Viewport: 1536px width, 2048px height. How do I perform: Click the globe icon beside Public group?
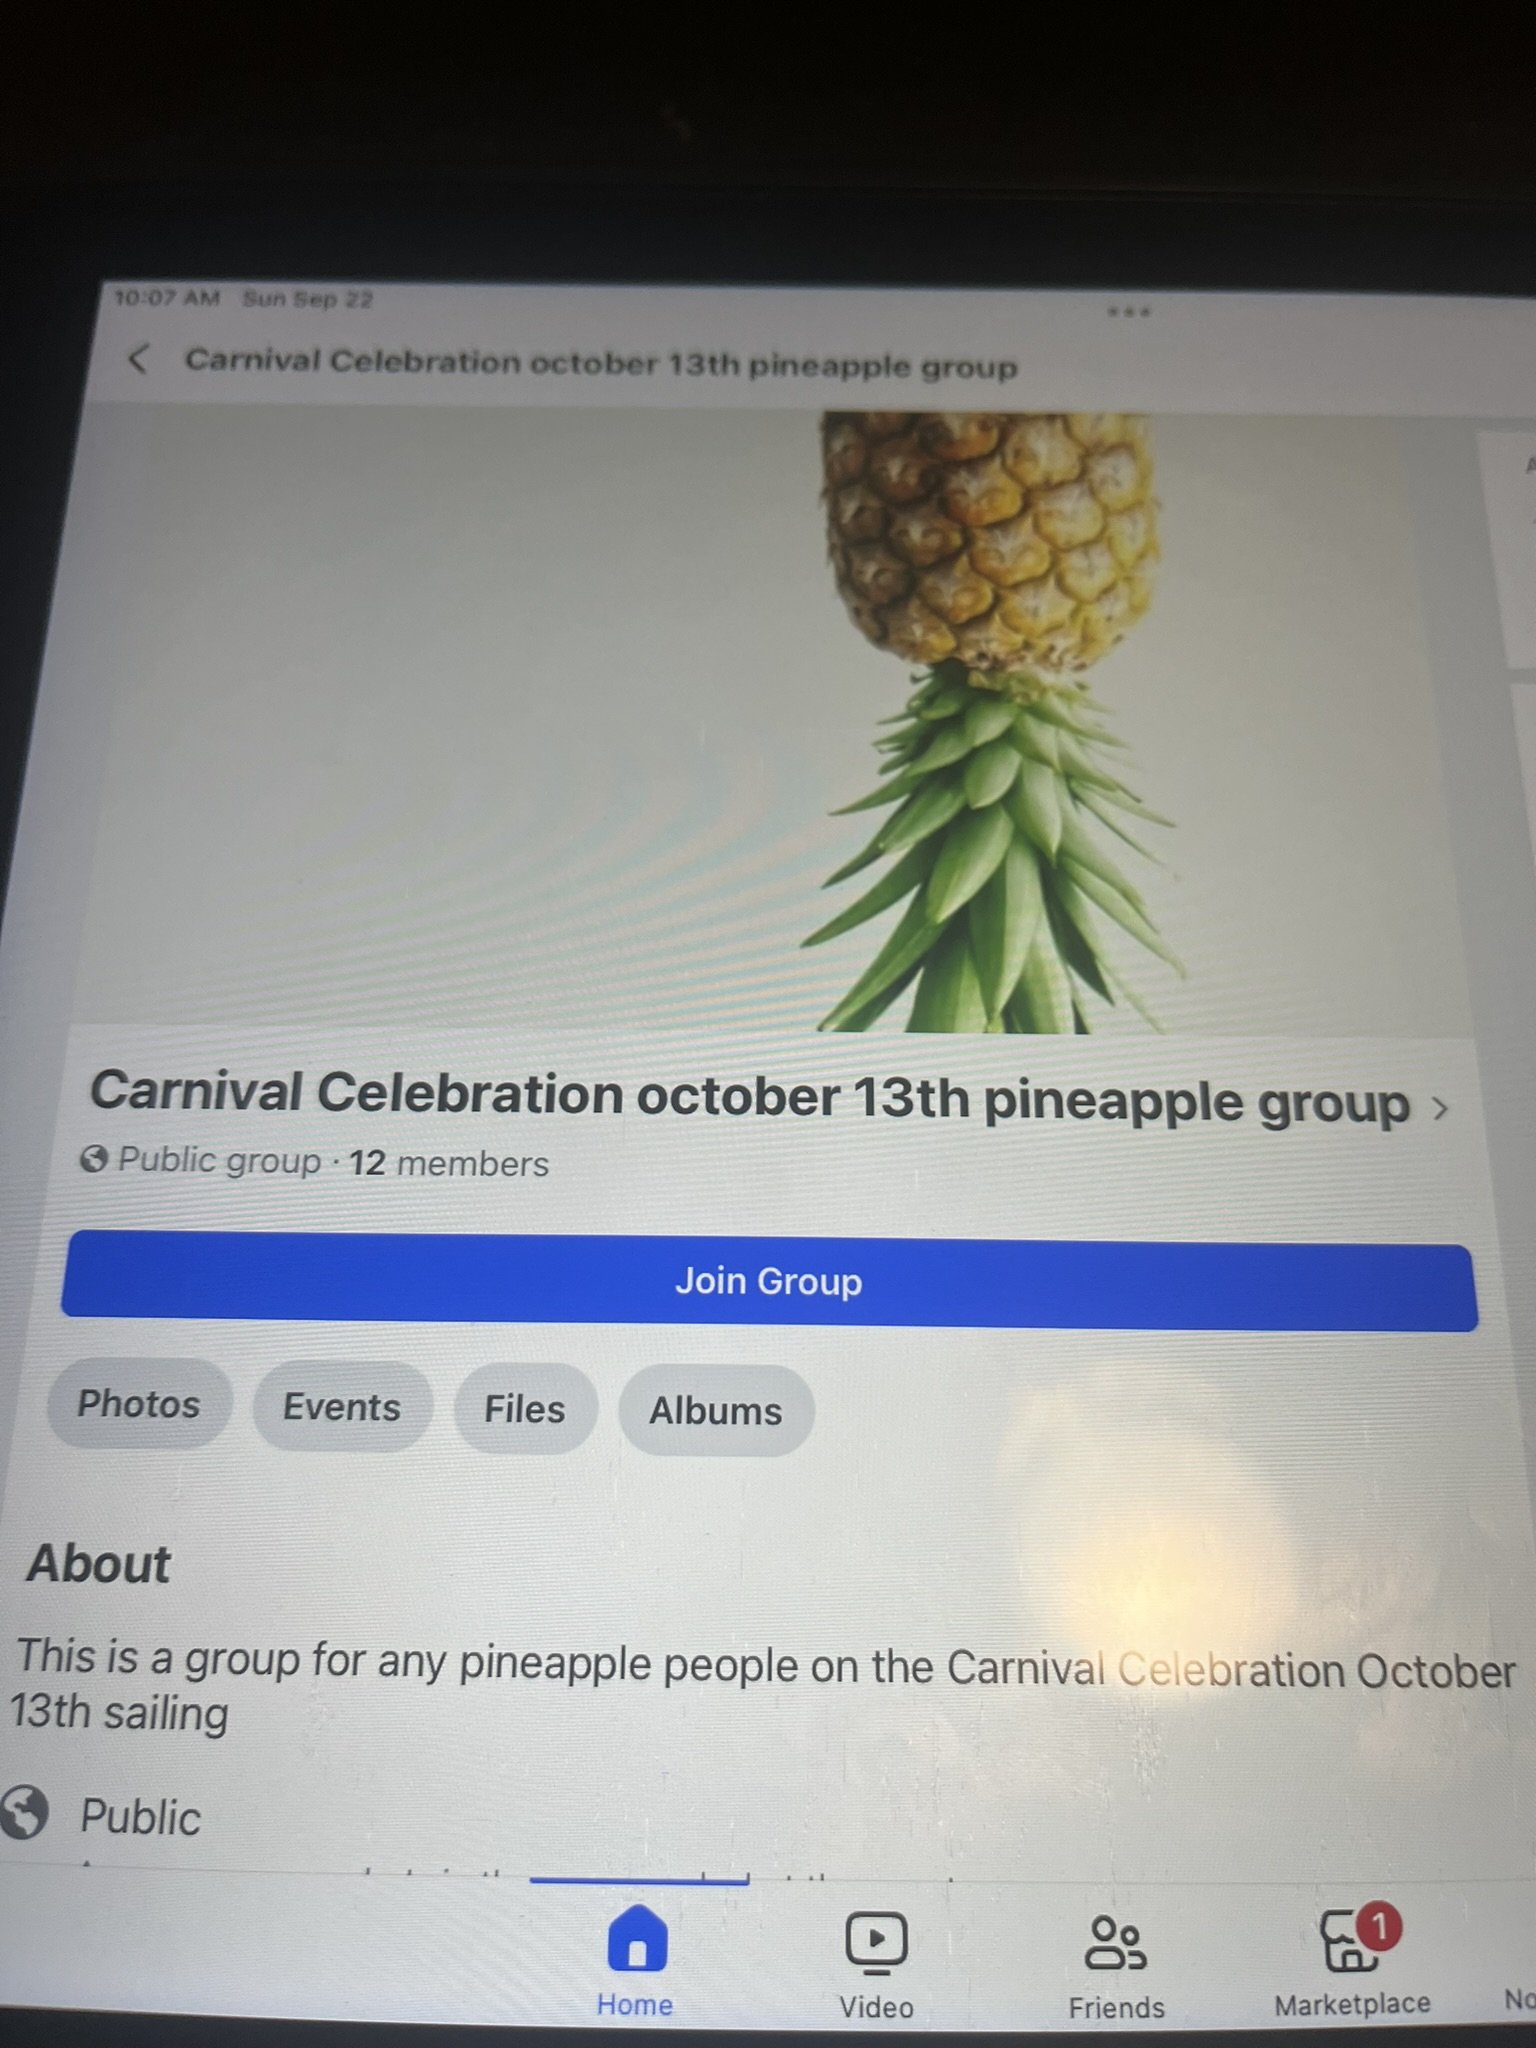pyautogui.click(x=94, y=1159)
